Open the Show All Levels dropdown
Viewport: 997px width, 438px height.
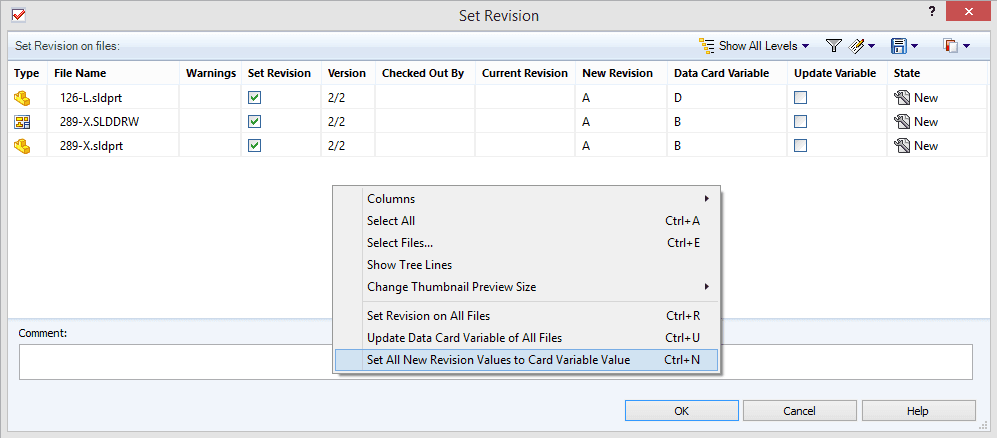[756, 46]
